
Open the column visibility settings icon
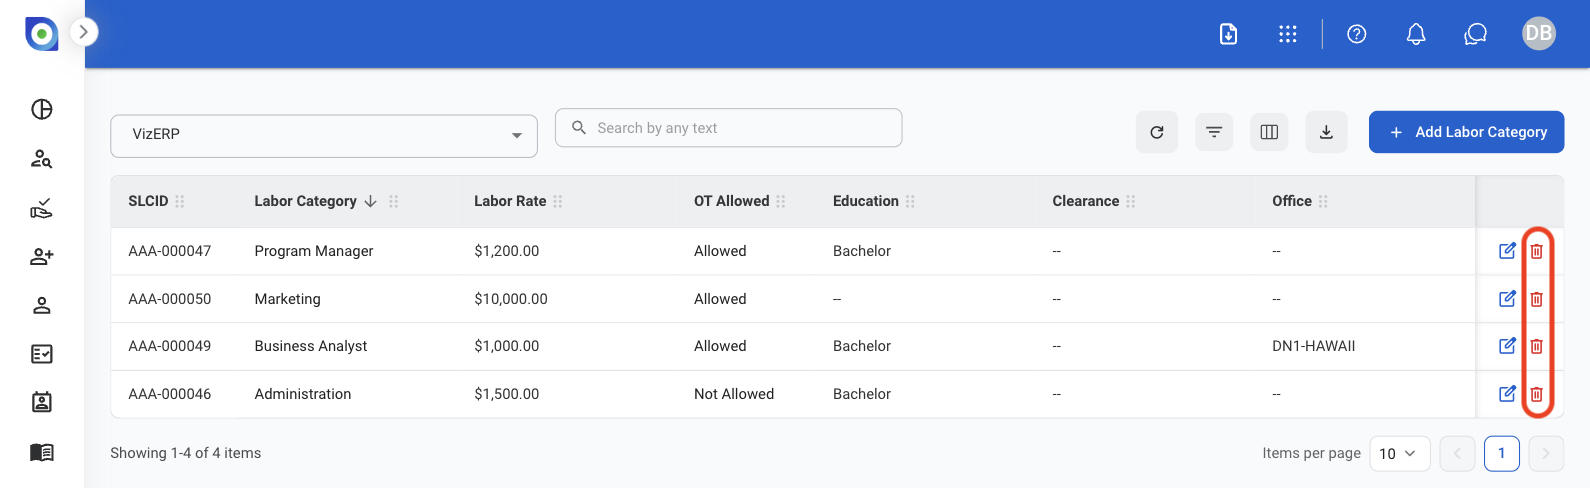[x=1269, y=132]
